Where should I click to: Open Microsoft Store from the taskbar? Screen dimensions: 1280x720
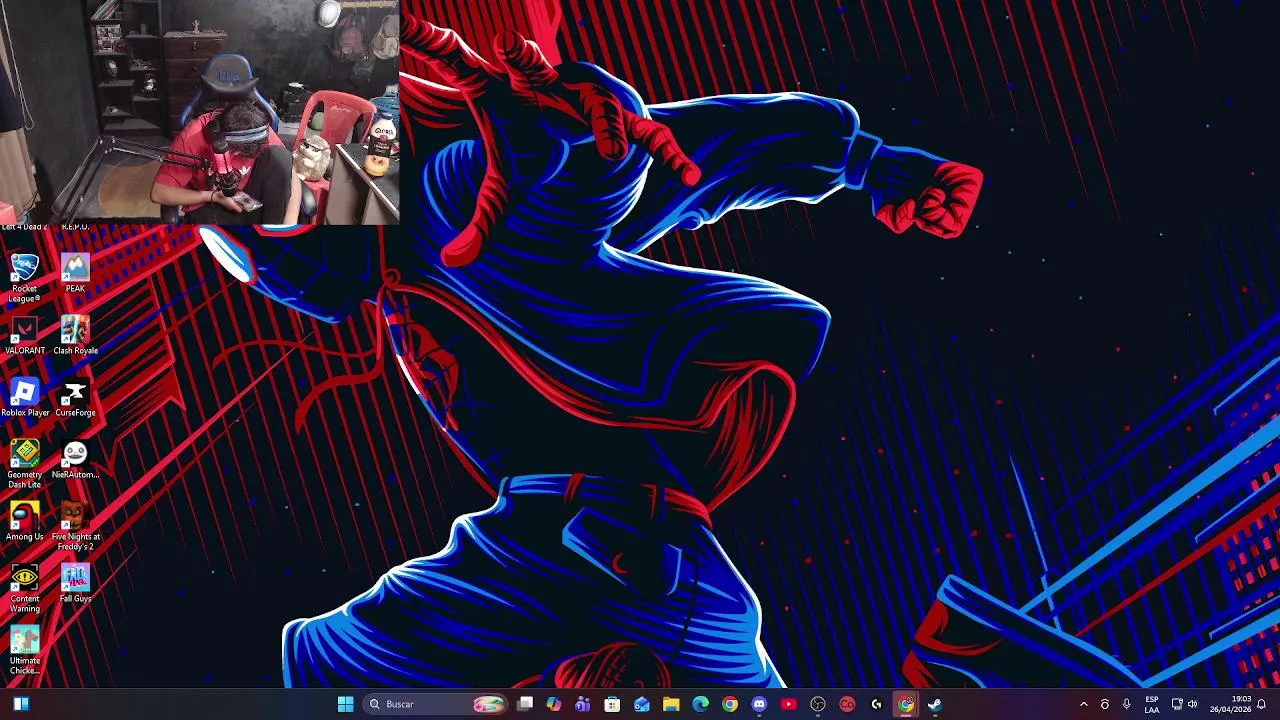(x=612, y=704)
